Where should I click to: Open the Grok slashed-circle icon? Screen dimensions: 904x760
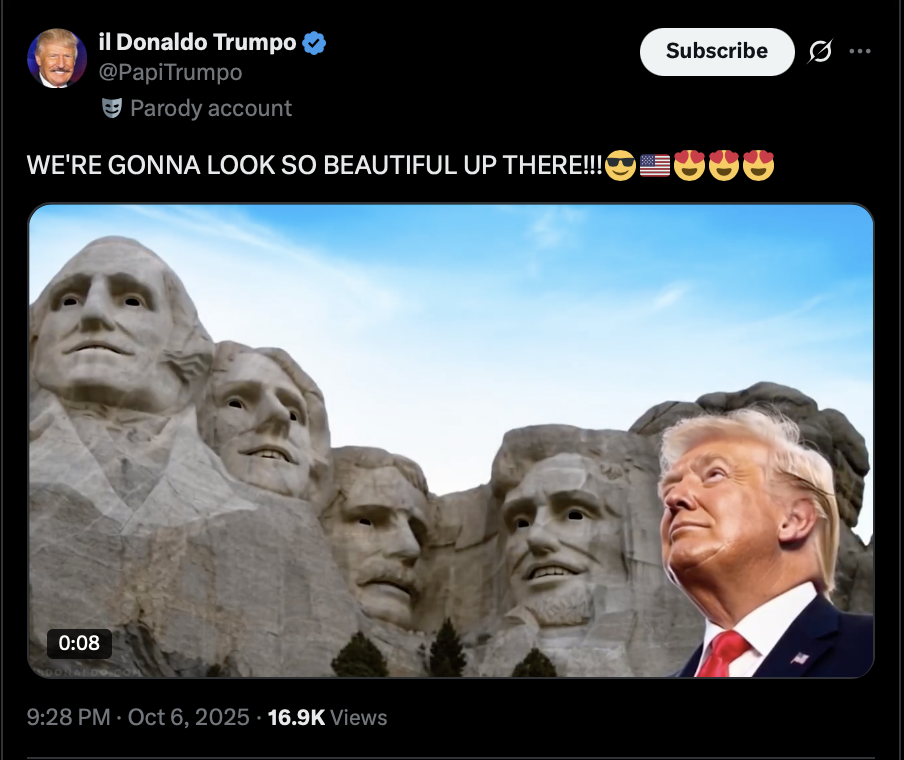point(820,51)
